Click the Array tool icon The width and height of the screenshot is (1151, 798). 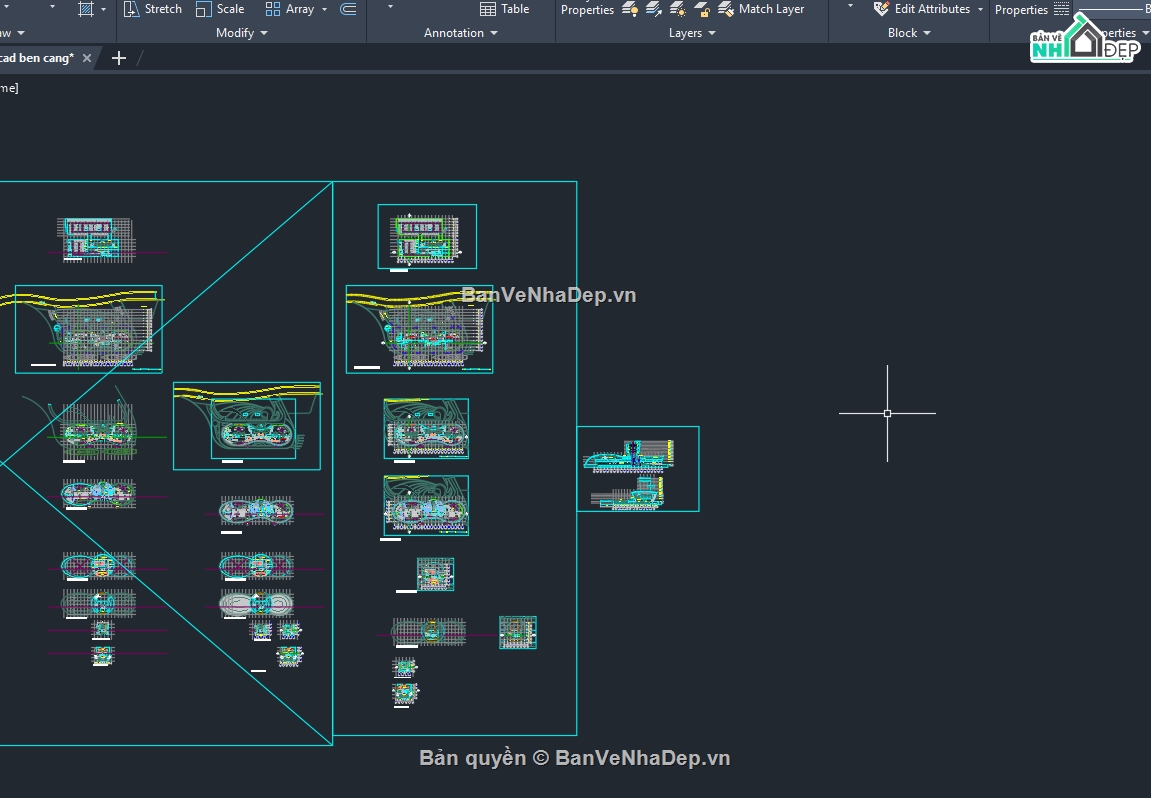[x=272, y=9]
